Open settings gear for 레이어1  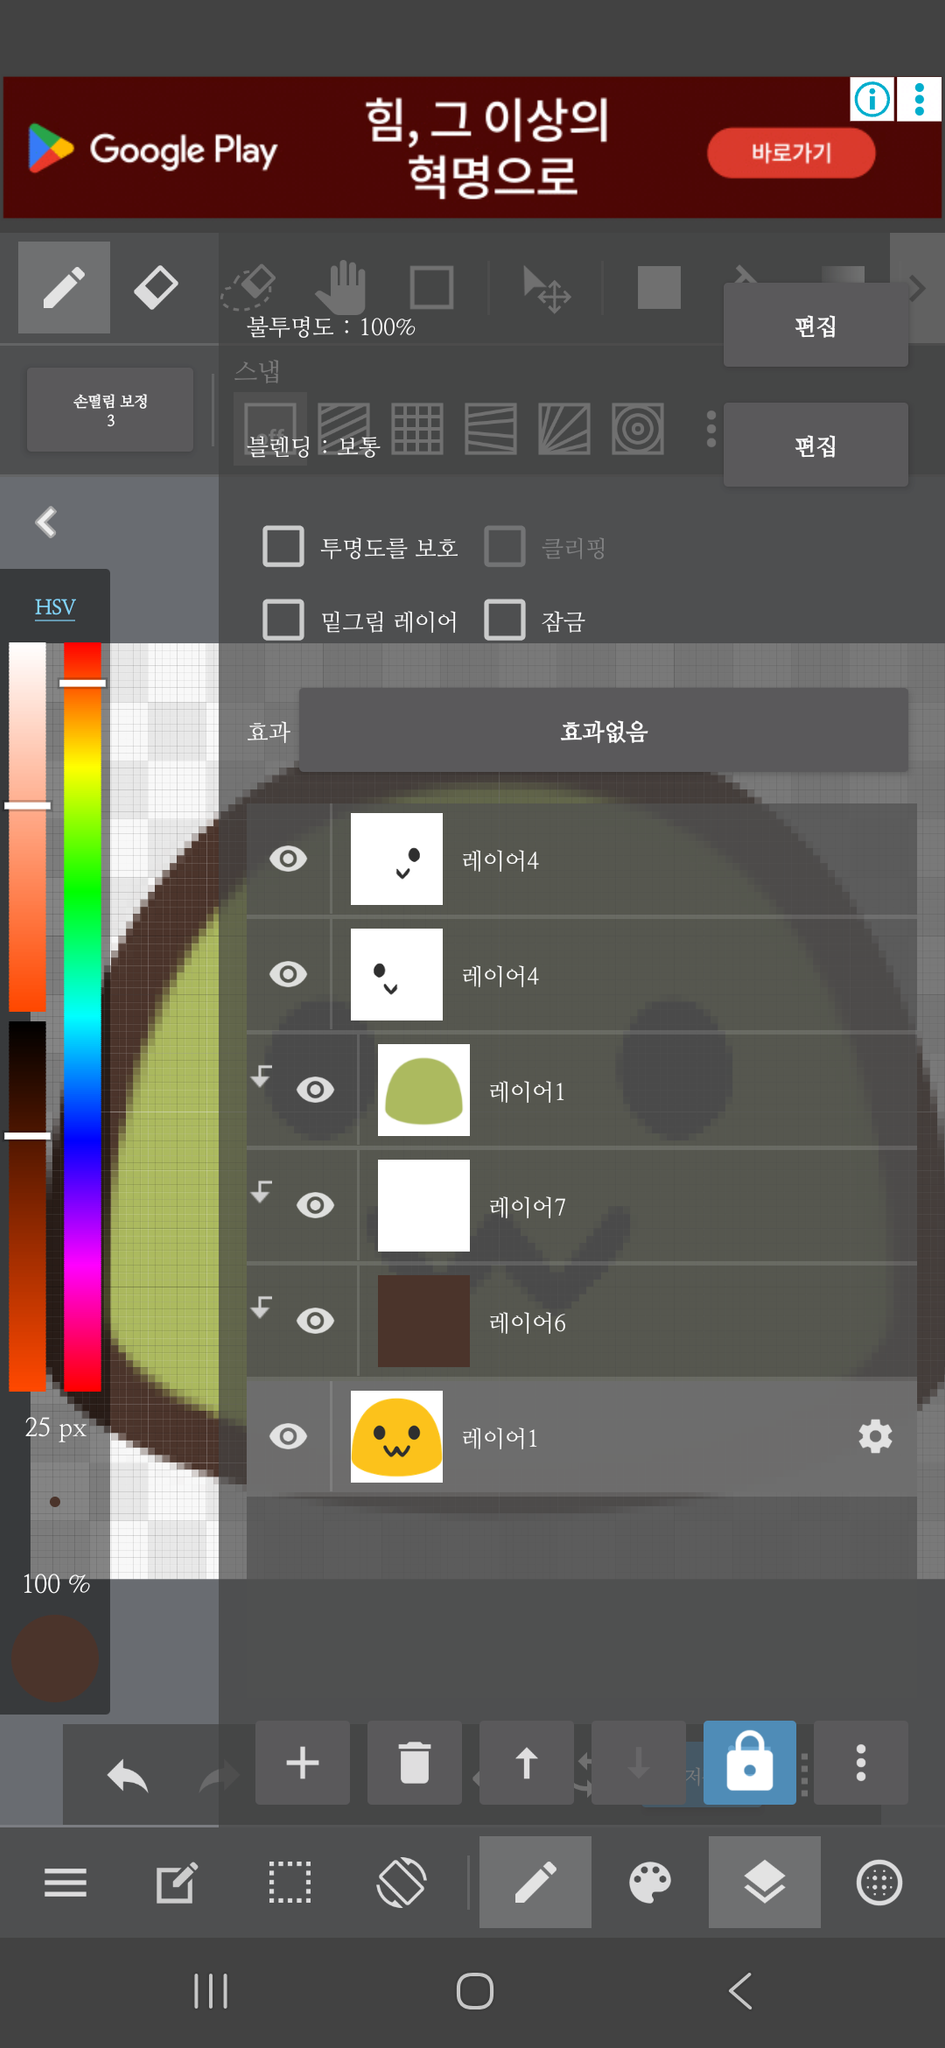point(875,1436)
